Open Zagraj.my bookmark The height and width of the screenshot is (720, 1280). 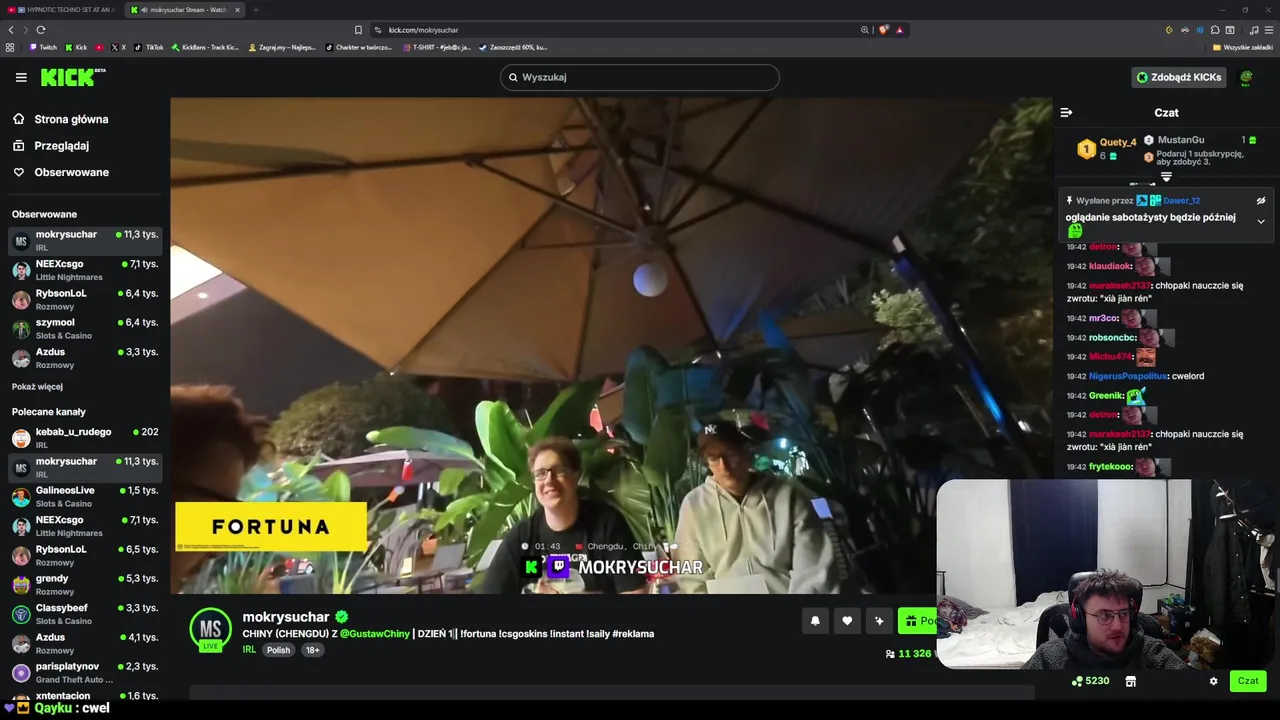(x=282, y=47)
